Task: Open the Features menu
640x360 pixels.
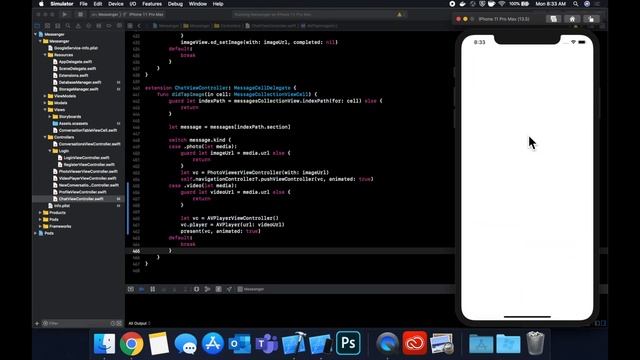Action: (x=152, y=4)
